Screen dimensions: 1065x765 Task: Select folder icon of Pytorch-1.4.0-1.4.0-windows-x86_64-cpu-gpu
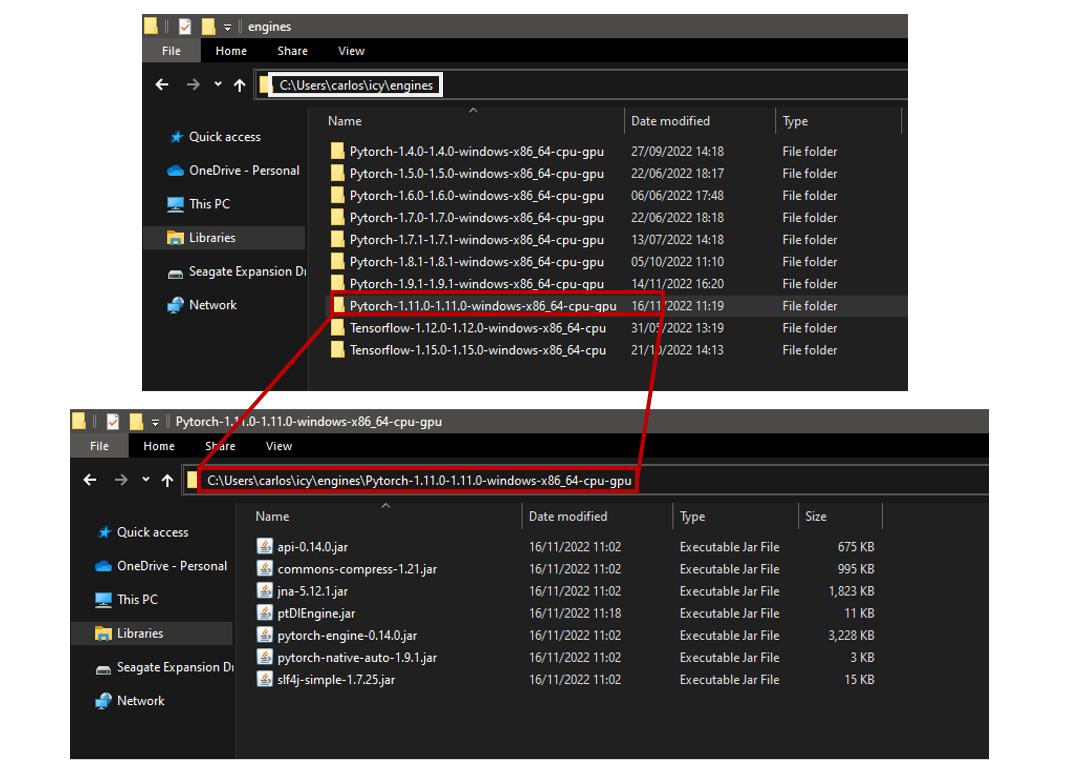pyautogui.click(x=338, y=151)
